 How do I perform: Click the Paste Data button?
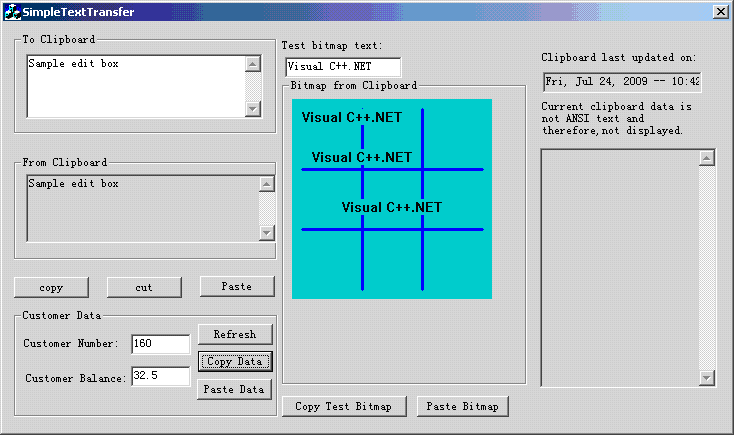point(234,390)
